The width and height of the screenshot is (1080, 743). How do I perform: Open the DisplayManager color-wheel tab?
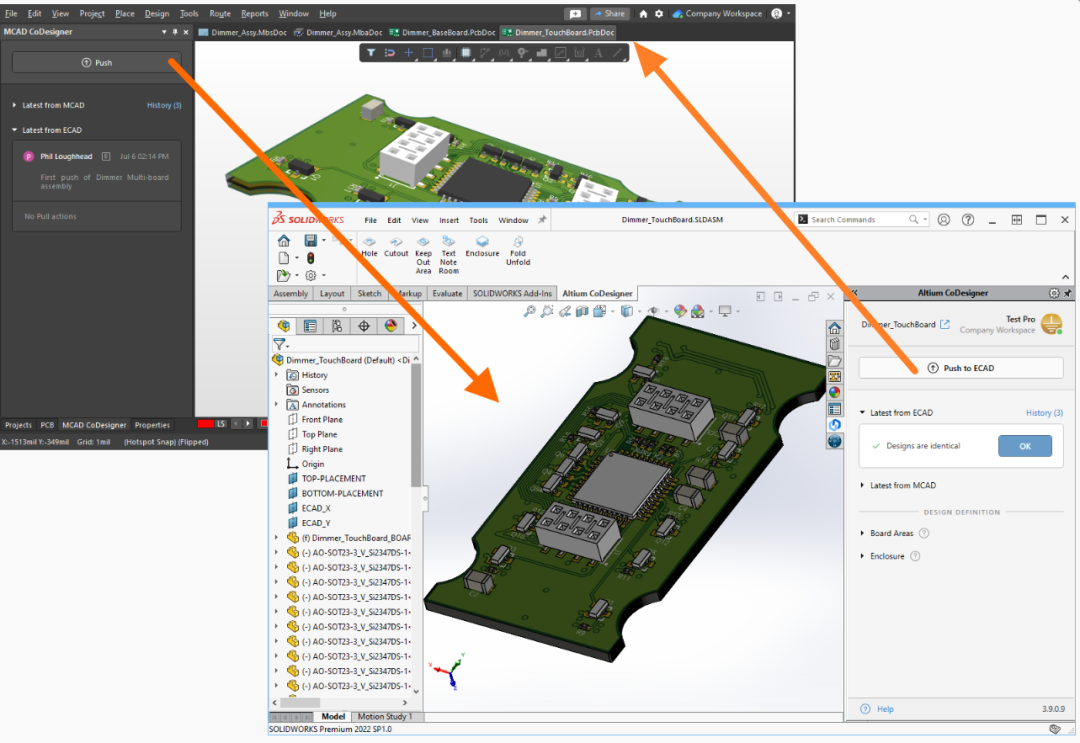tap(391, 326)
